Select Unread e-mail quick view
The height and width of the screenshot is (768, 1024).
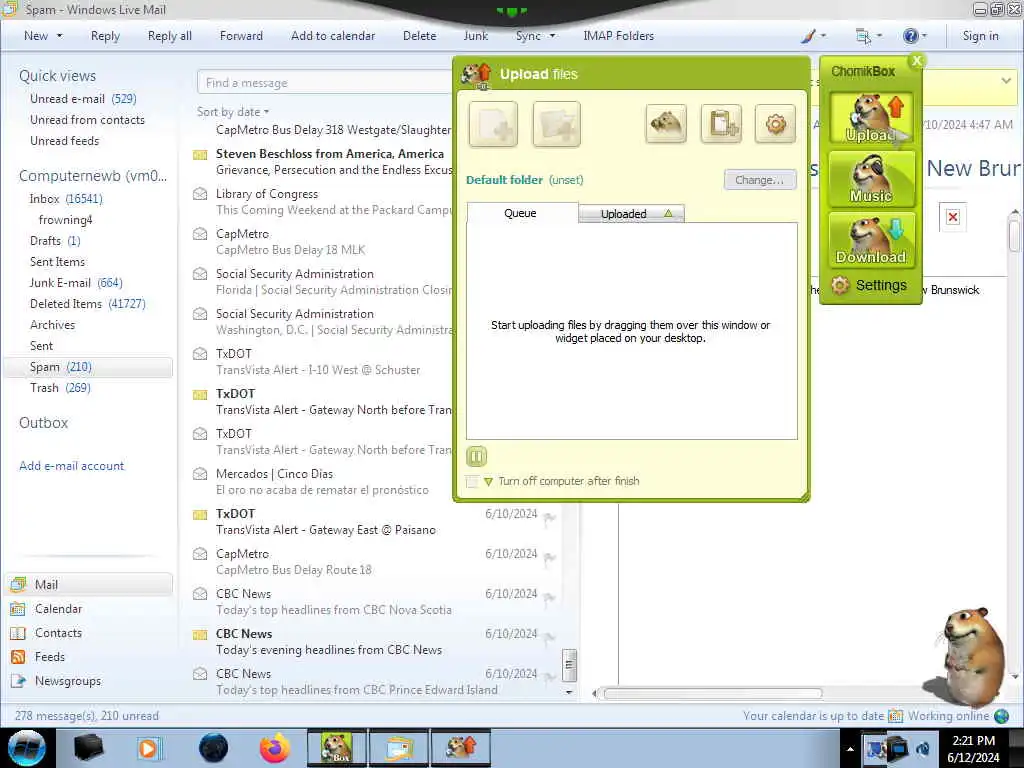tap(83, 99)
